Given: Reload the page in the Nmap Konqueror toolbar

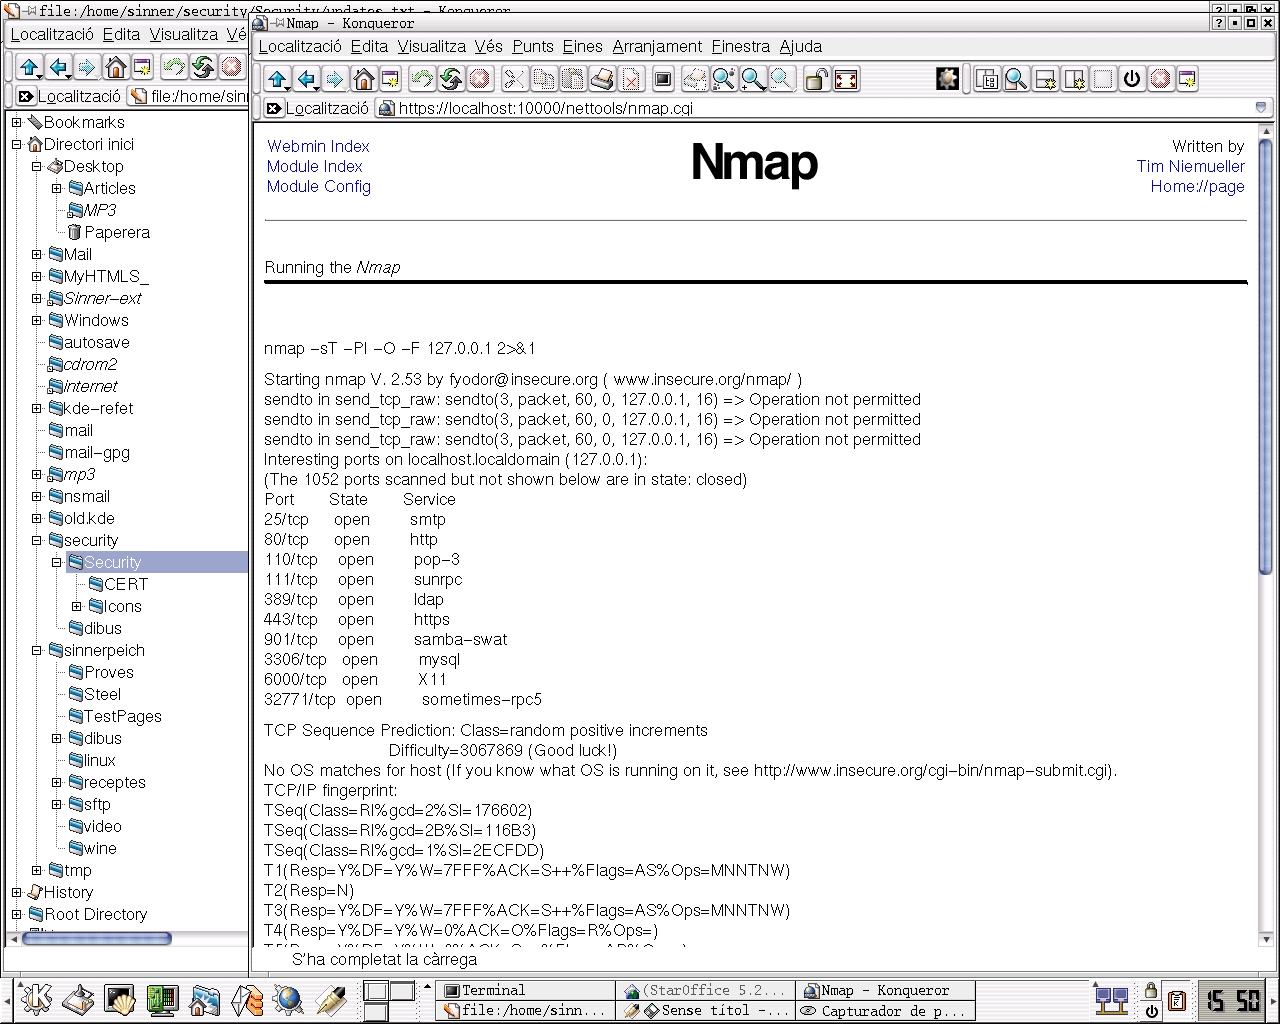Looking at the screenshot, I should (450, 79).
